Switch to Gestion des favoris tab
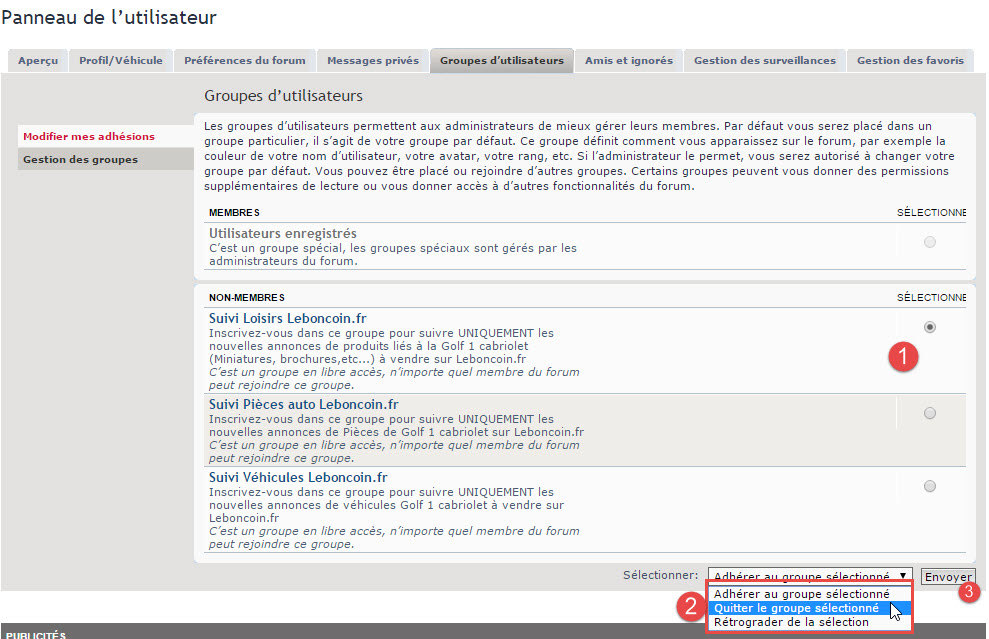The width and height of the screenshot is (989, 639). pyautogui.click(x=910, y=60)
